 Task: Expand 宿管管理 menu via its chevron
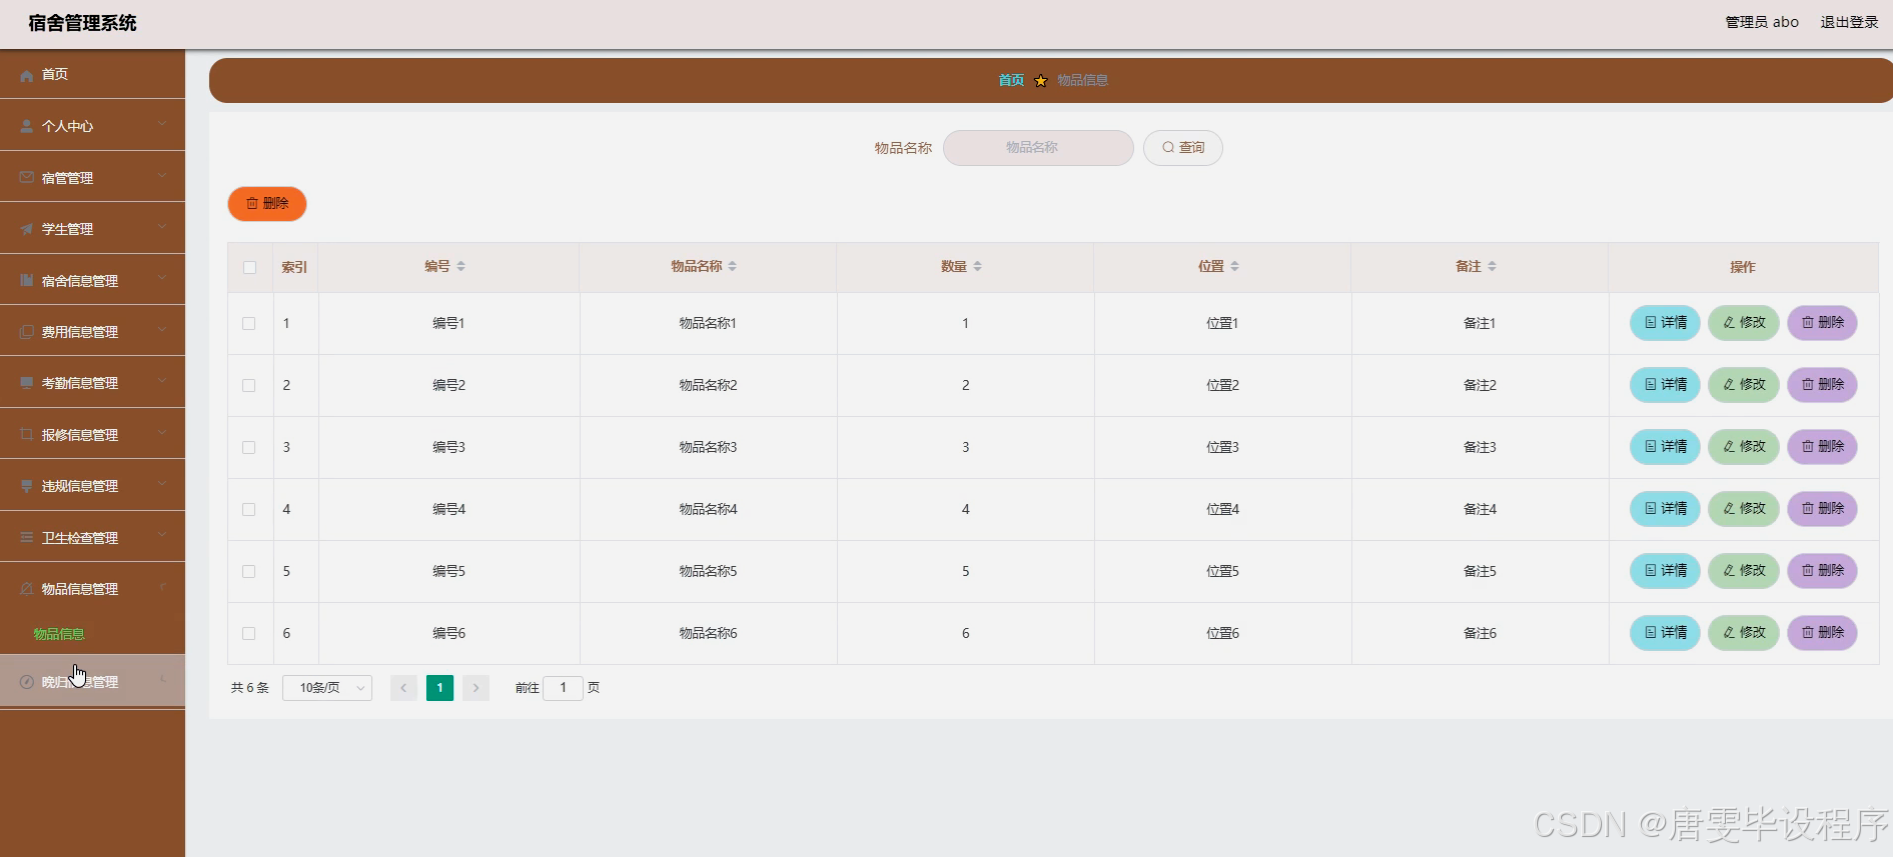(x=162, y=177)
